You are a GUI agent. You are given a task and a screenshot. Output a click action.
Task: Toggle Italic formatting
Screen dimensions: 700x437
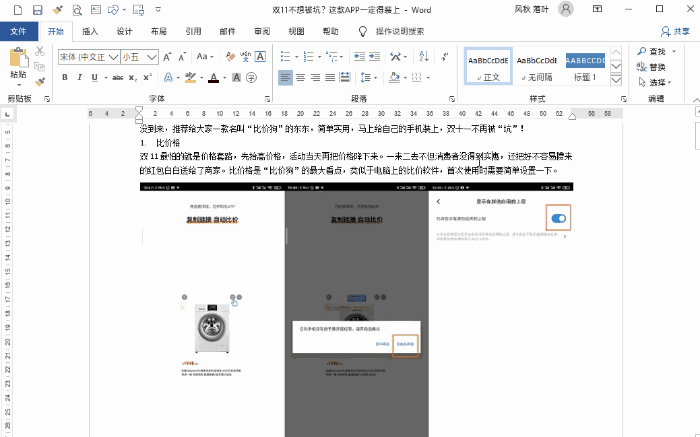click(79, 77)
